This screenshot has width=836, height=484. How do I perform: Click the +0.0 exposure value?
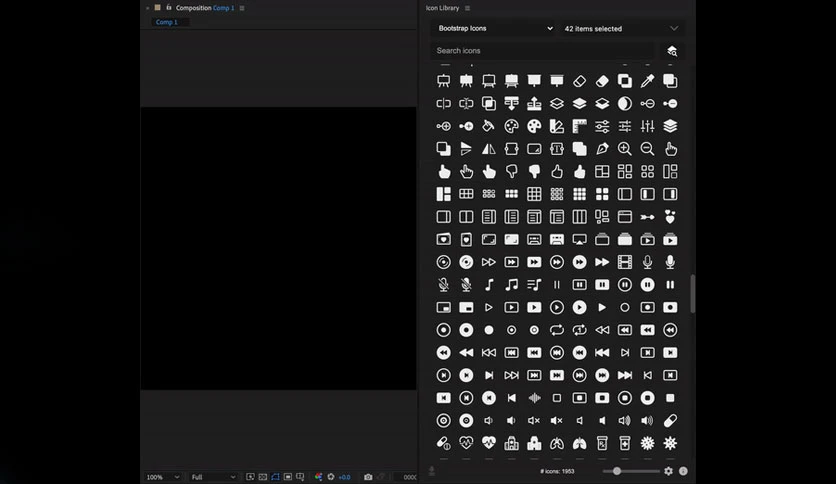(344, 477)
